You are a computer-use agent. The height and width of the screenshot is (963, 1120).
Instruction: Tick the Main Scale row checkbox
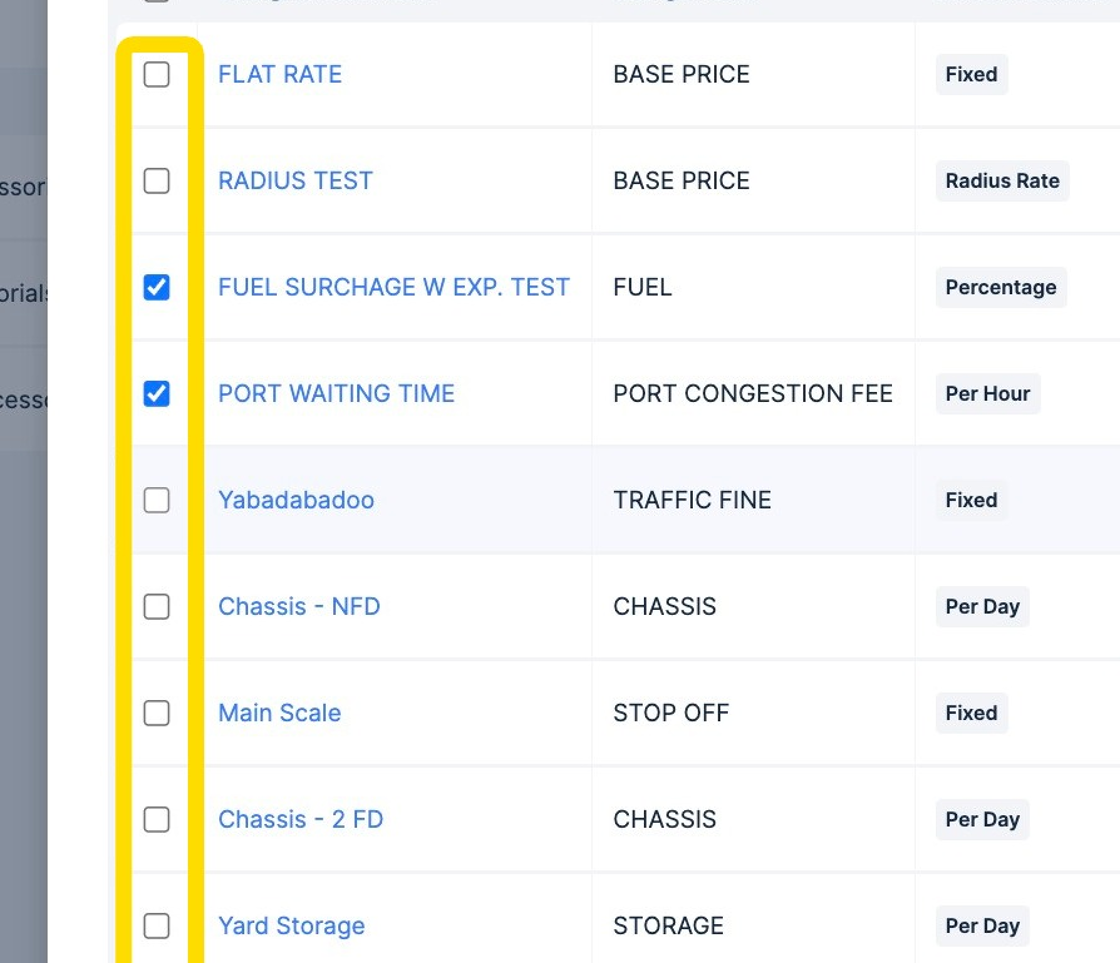pos(156,713)
